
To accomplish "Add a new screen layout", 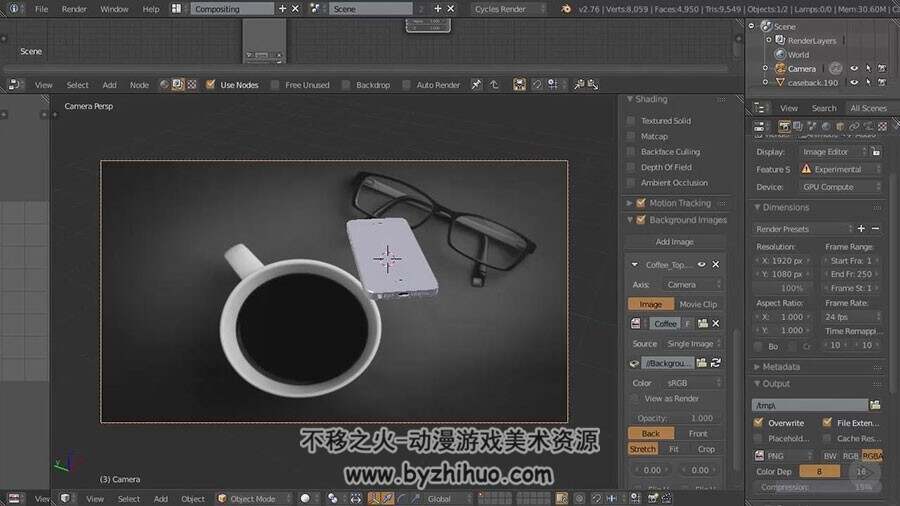I will coord(282,9).
